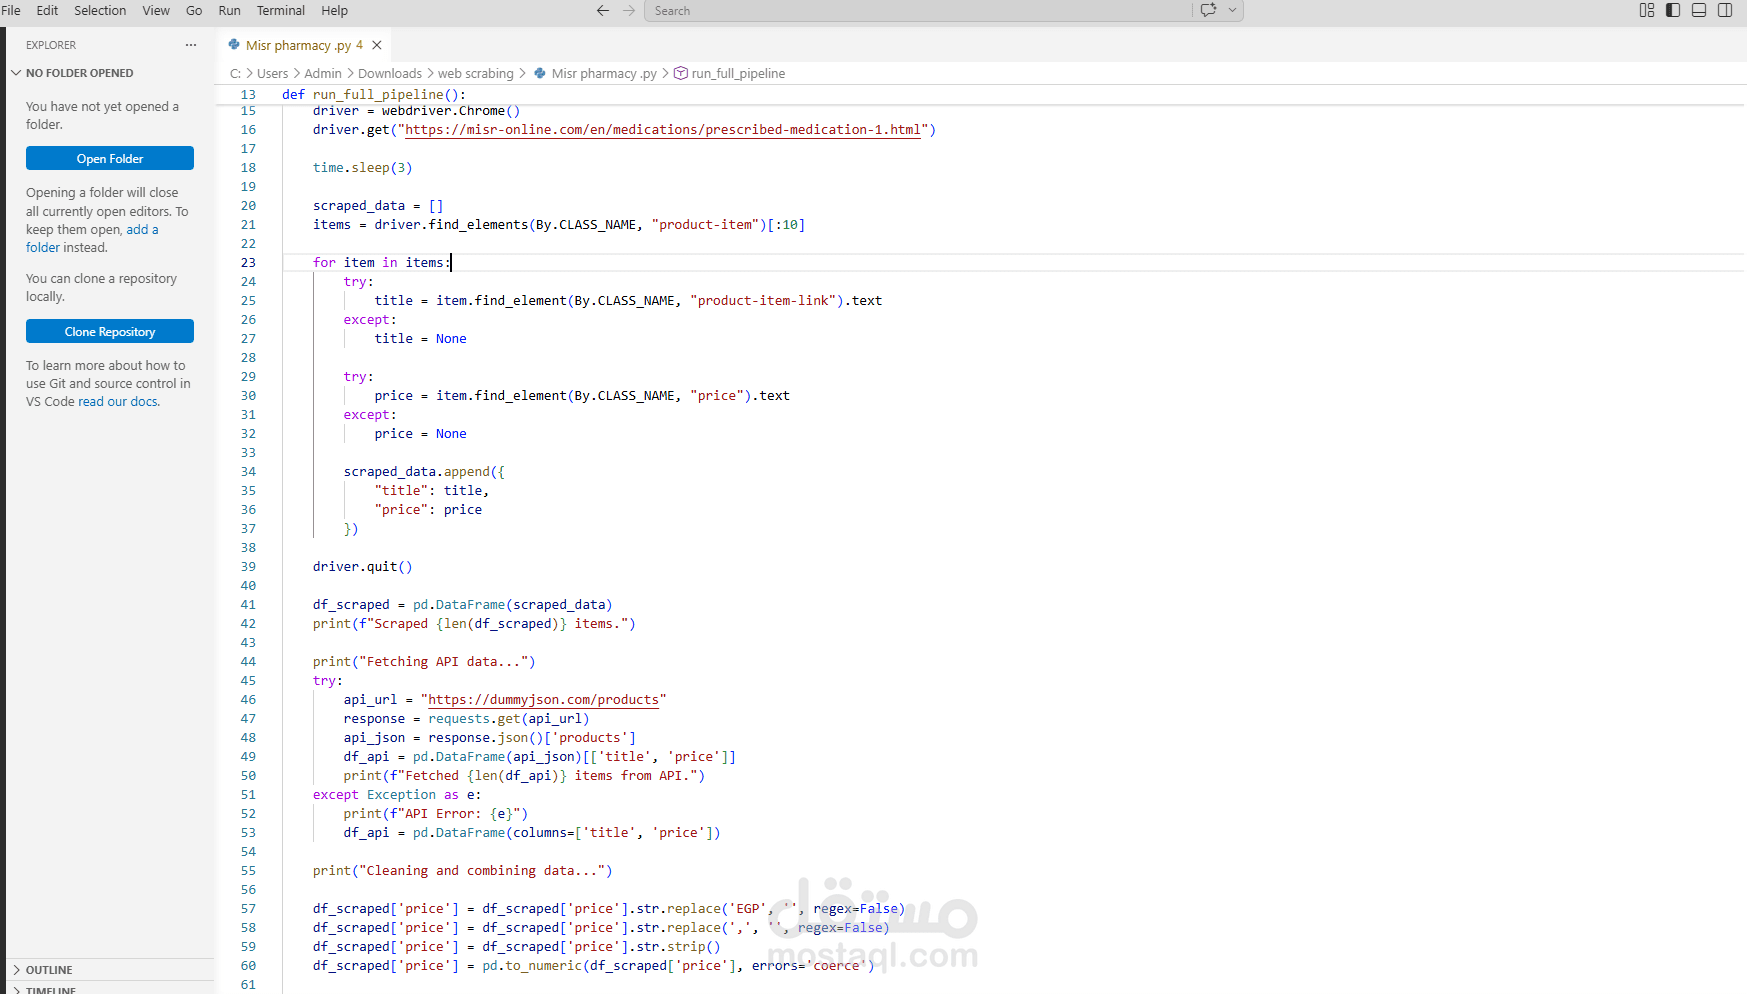Select the C: breadcrumb

235,73
